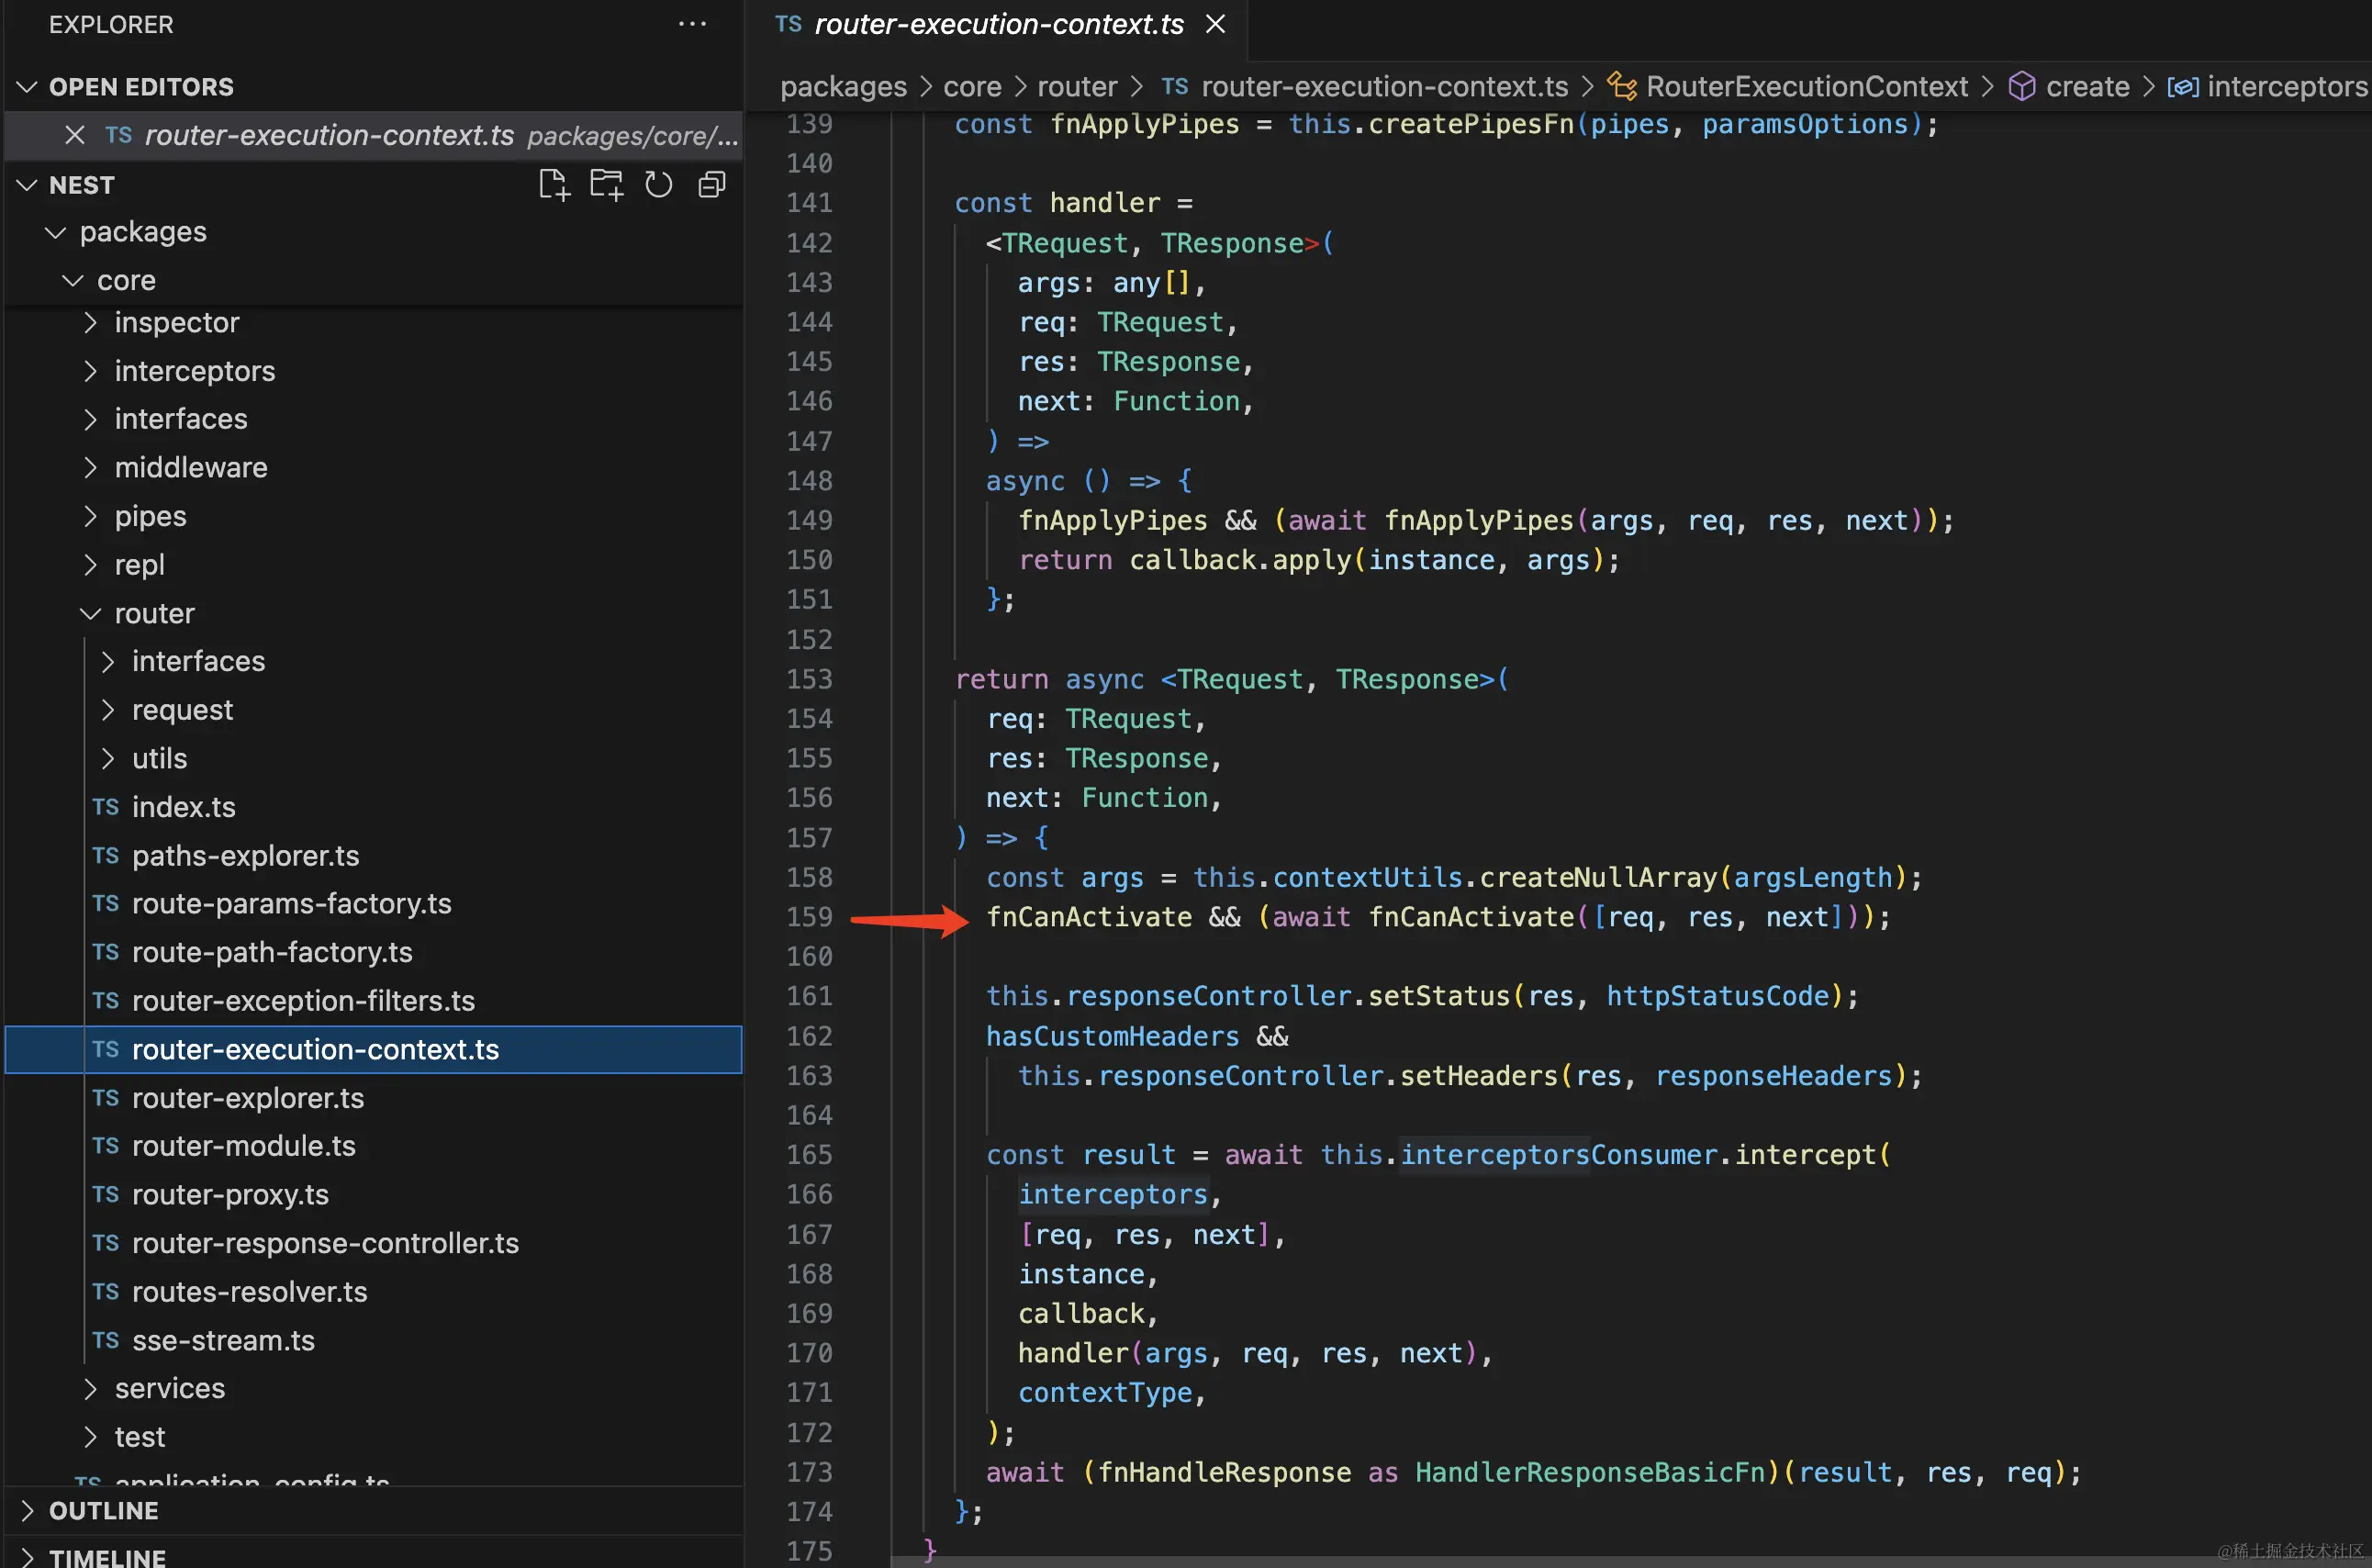This screenshot has height=1568, width=2372.
Task: Expand the repl folder
Action: 91,565
